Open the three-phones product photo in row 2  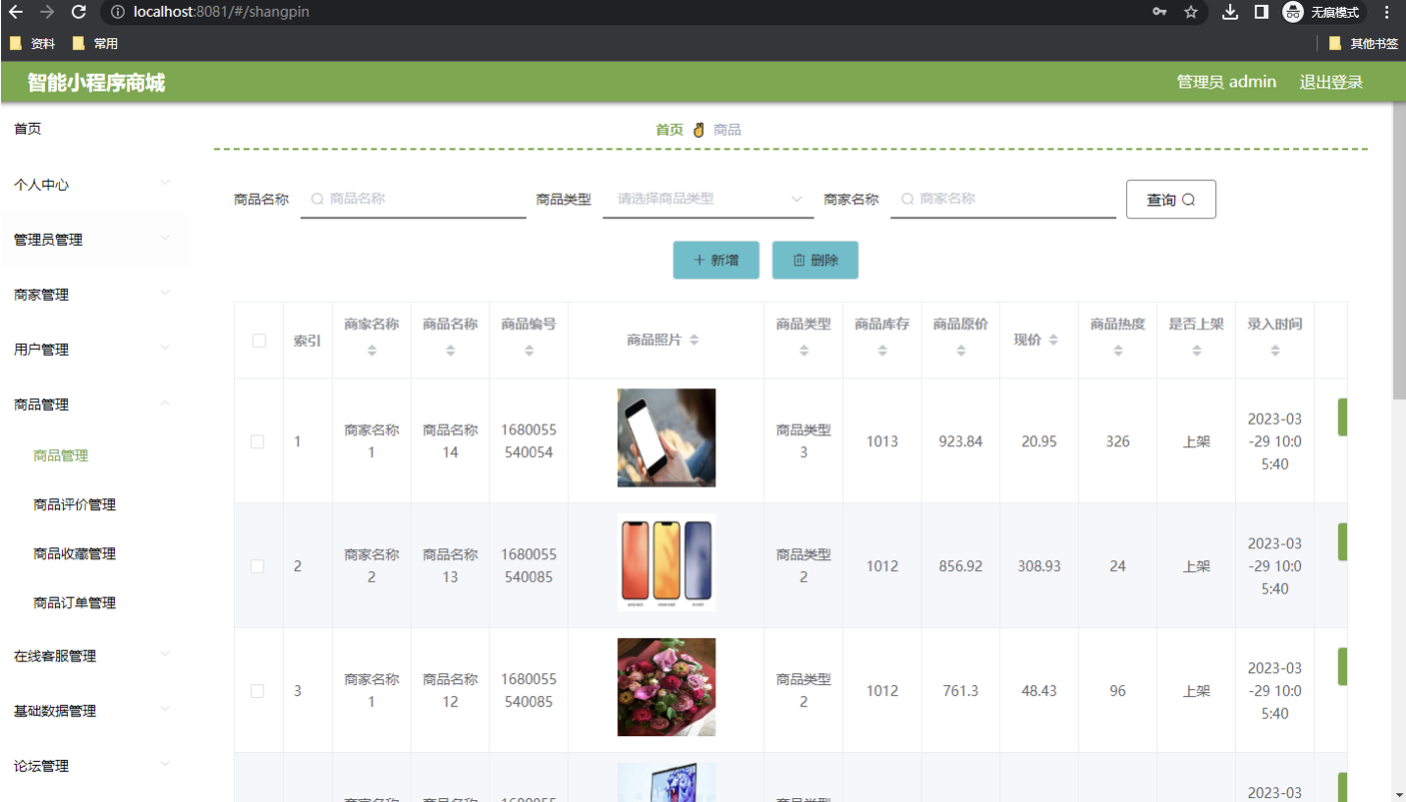click(x=666, y=562)
